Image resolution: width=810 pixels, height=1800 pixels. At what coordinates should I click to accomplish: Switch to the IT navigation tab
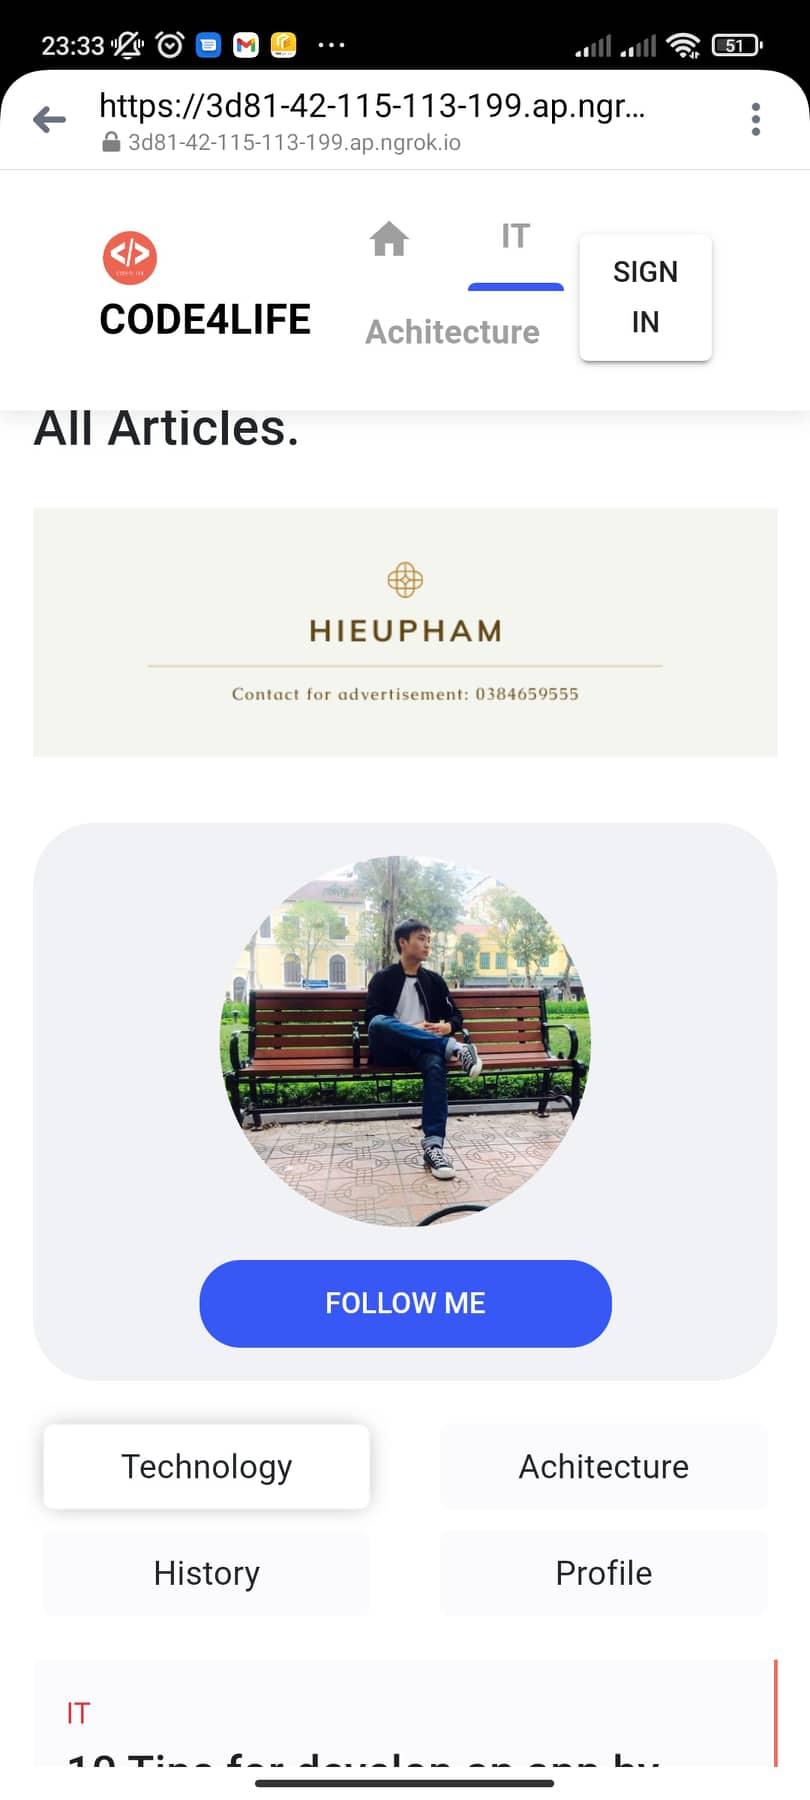pyautogui.click(x=516, y=237)
